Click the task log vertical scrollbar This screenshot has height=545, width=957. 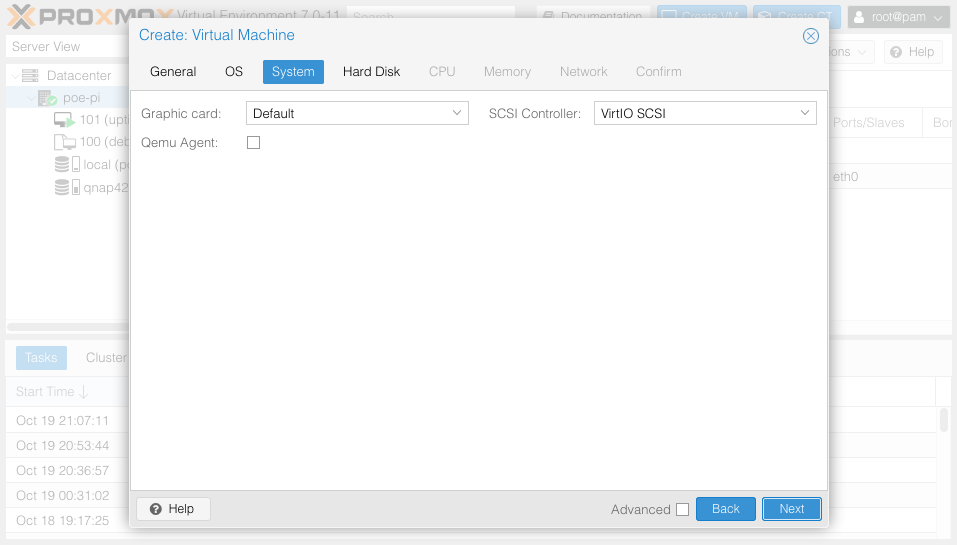pos(943,420)
